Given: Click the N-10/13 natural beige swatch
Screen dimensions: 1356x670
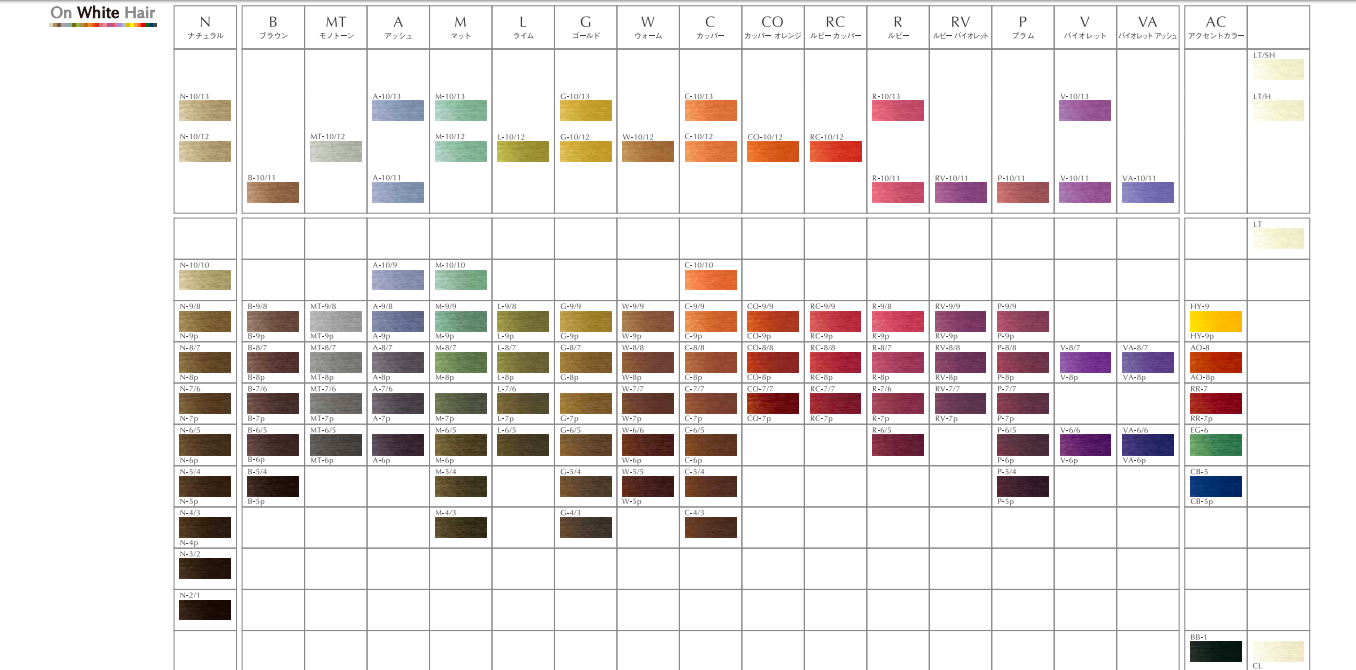Looking at the screenshot, I should point(205,111).
